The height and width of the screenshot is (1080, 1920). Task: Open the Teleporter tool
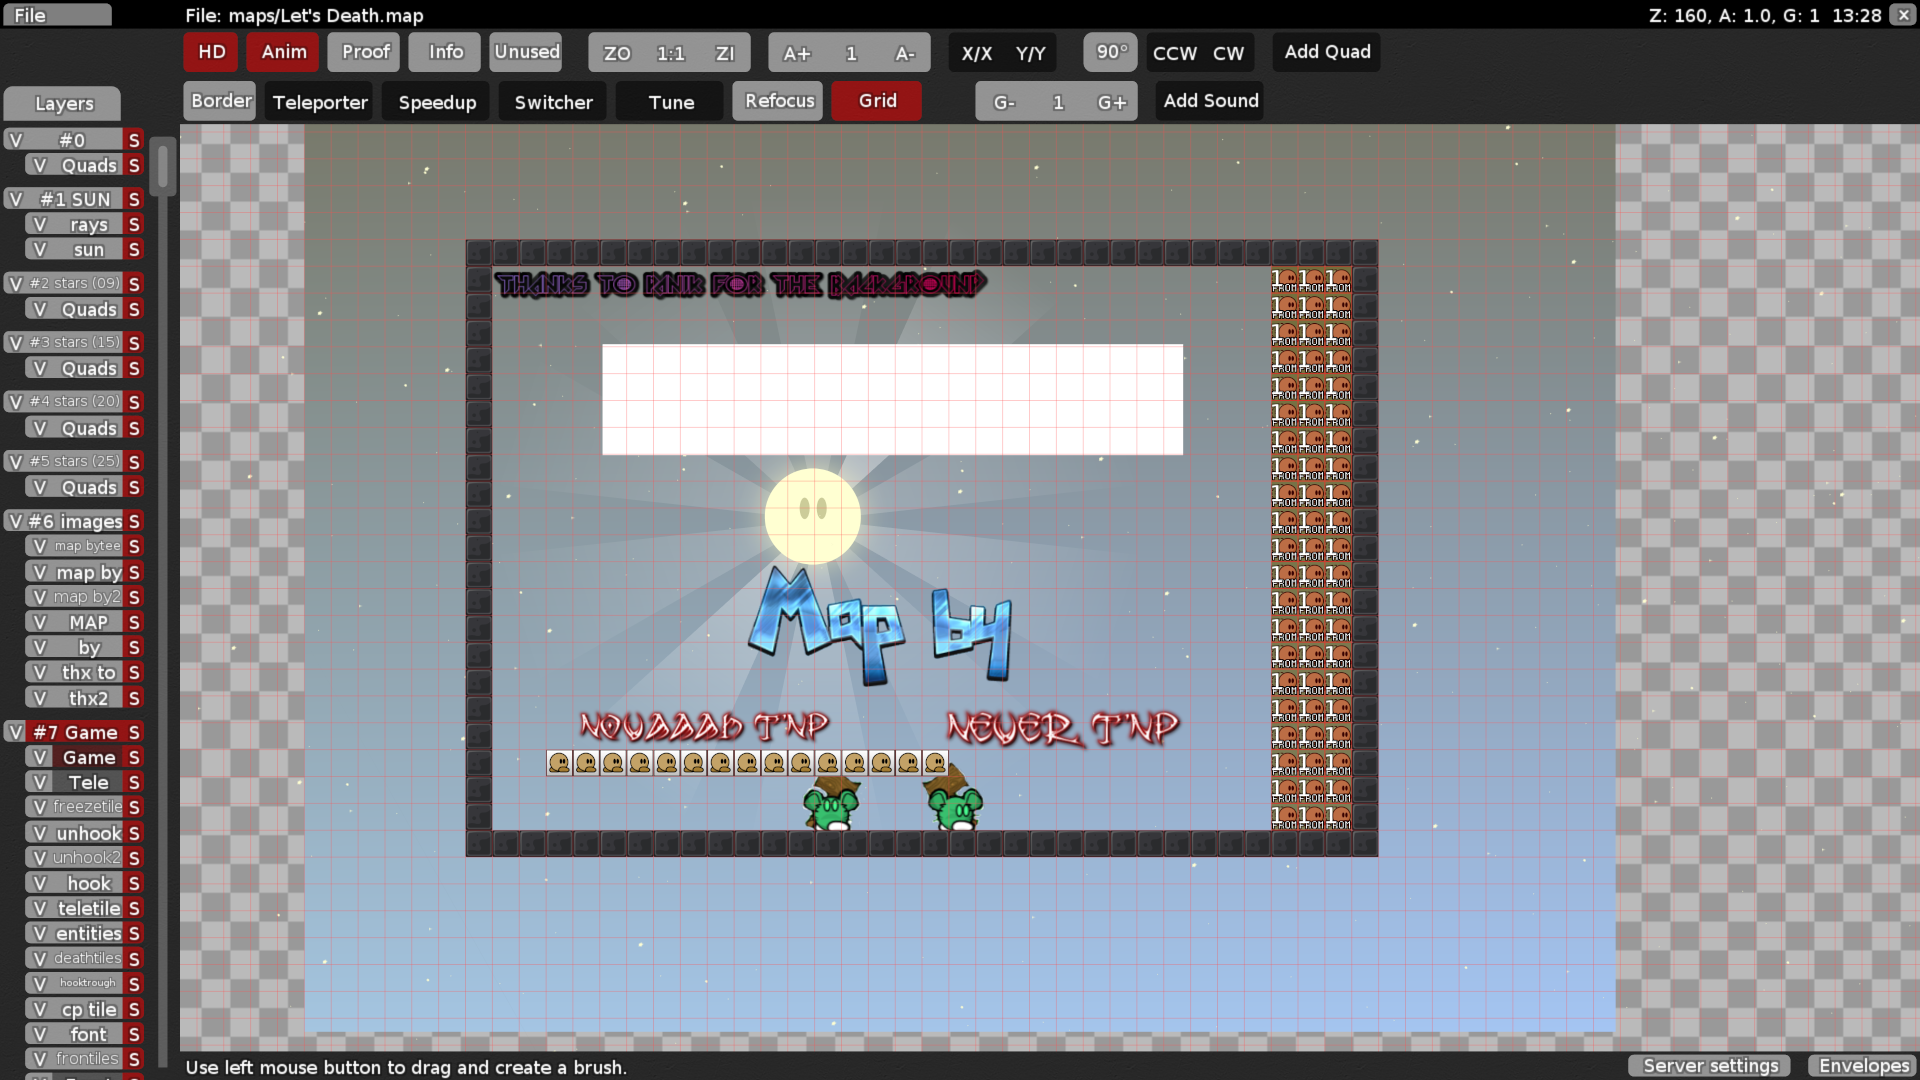point(318,101)
